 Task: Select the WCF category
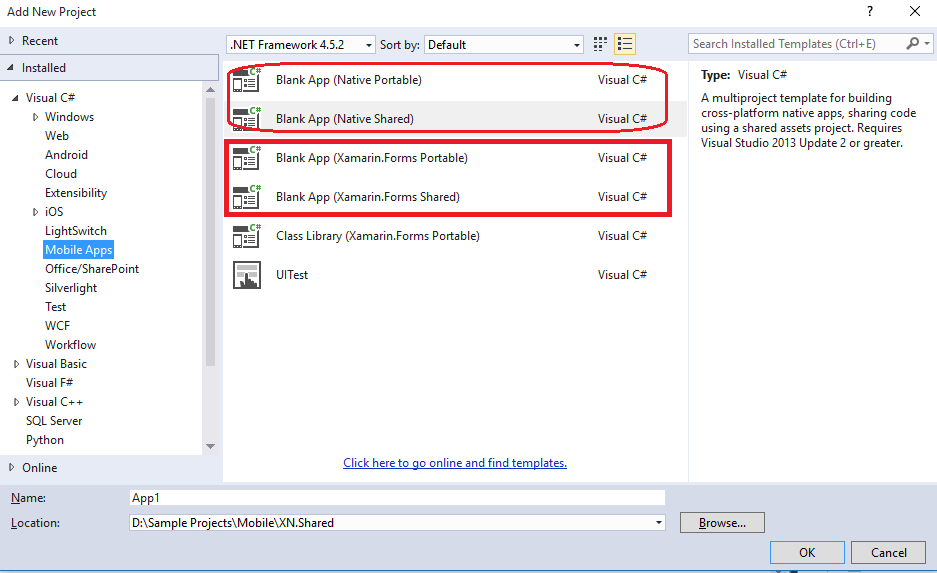(57, 326)
